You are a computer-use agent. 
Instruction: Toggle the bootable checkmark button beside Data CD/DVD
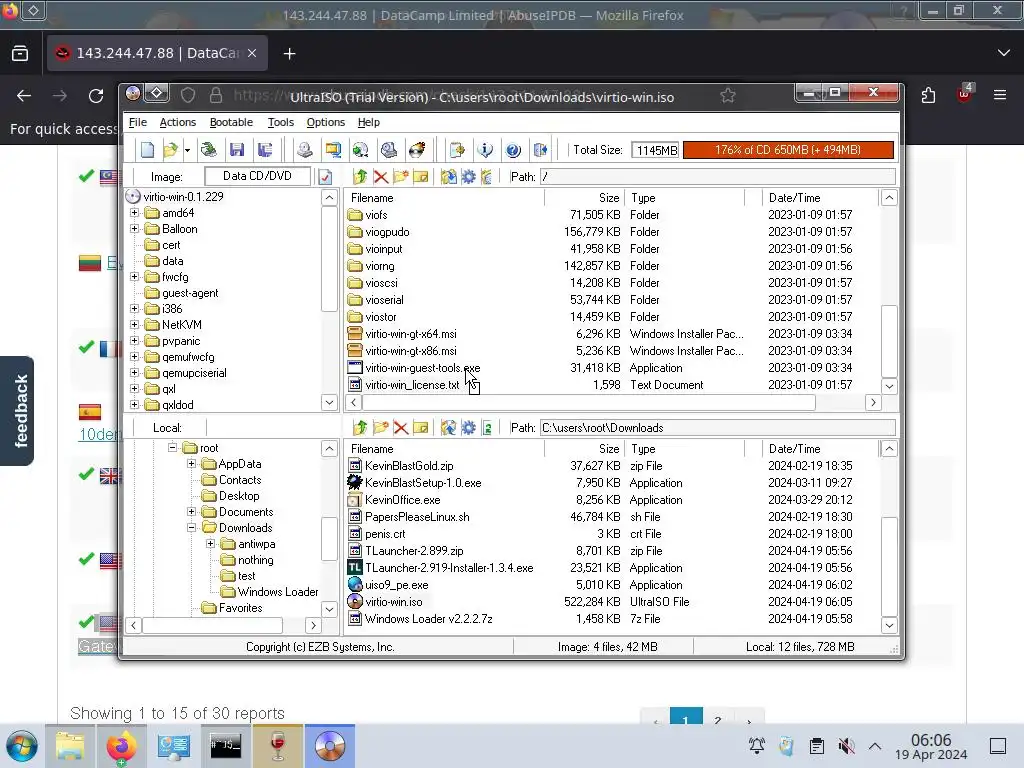(325, 176)
